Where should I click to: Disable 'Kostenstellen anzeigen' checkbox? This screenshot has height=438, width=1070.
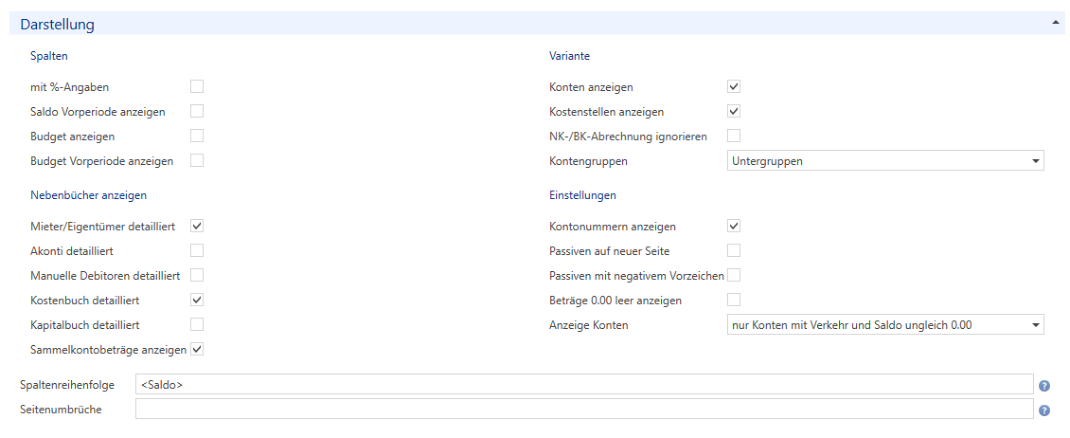click(734, 111)
